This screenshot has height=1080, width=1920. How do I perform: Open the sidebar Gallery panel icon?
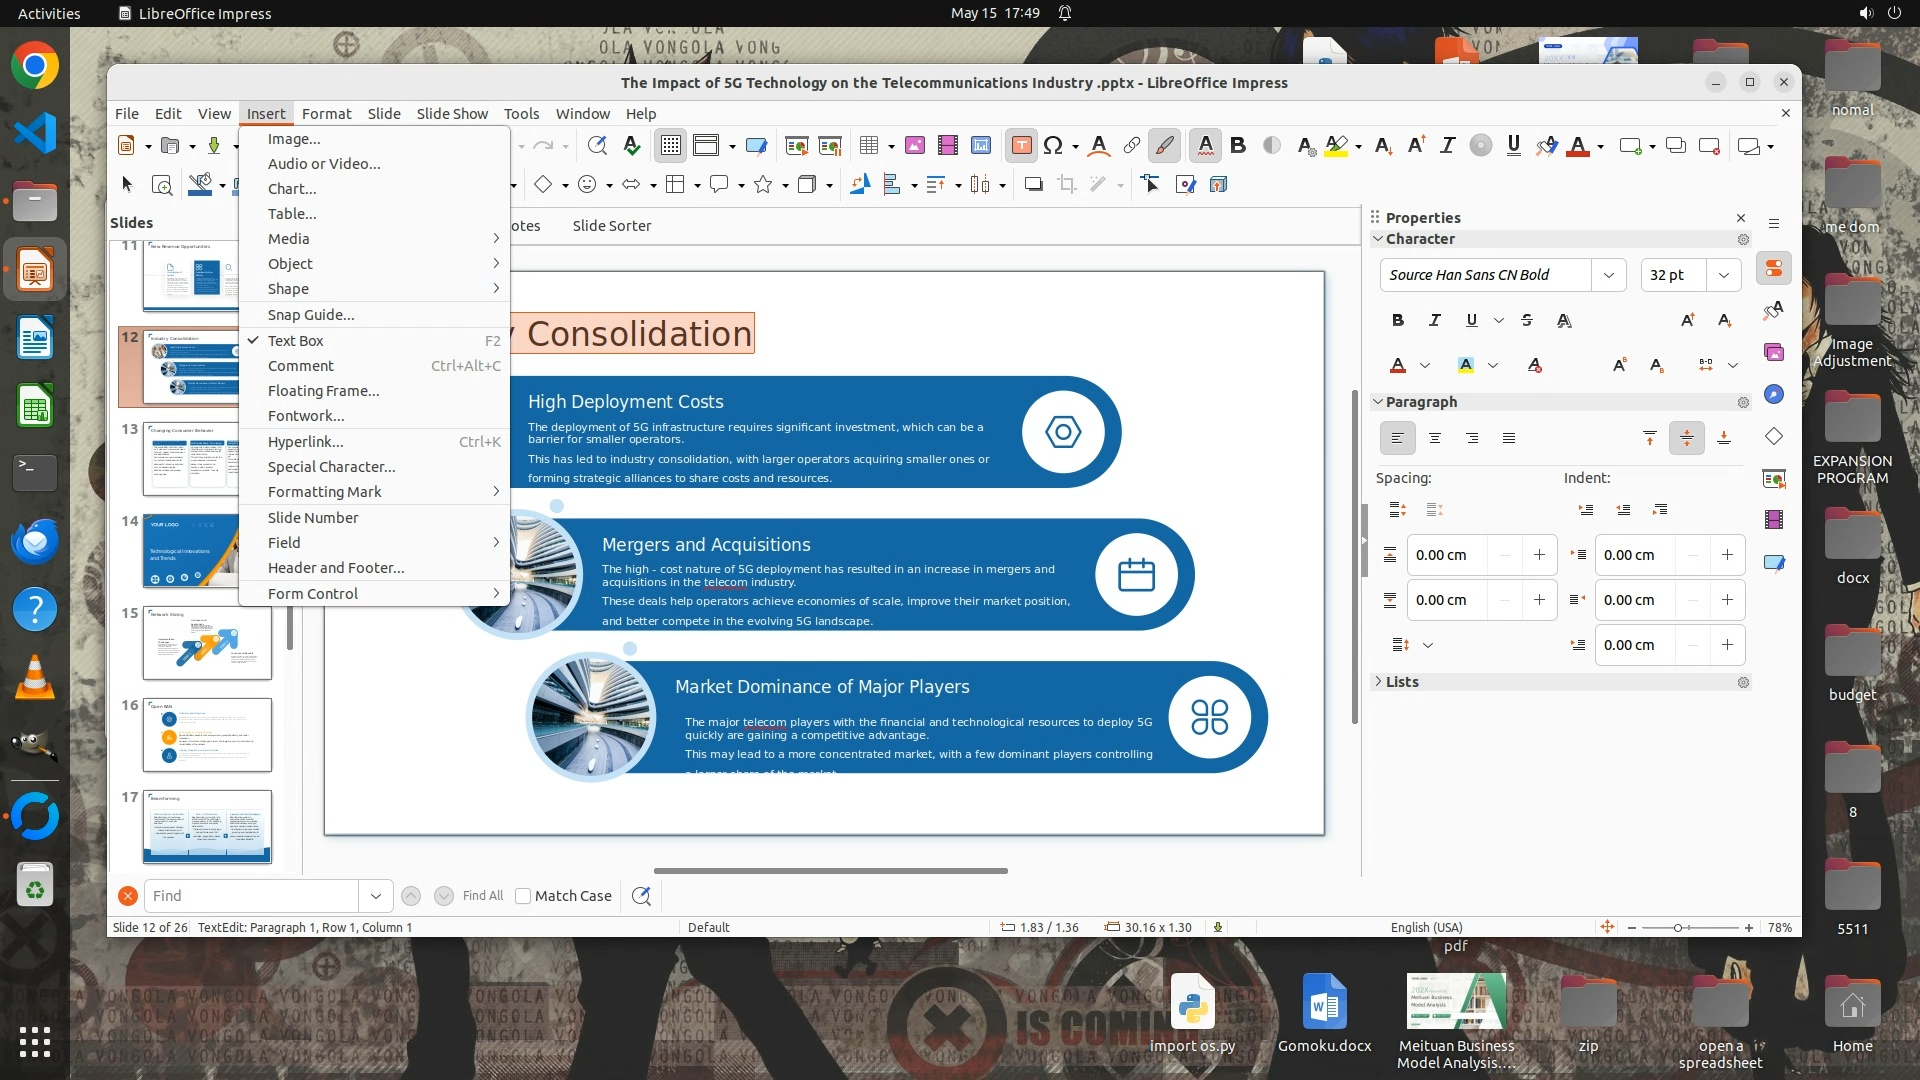tap(1773, 352)
